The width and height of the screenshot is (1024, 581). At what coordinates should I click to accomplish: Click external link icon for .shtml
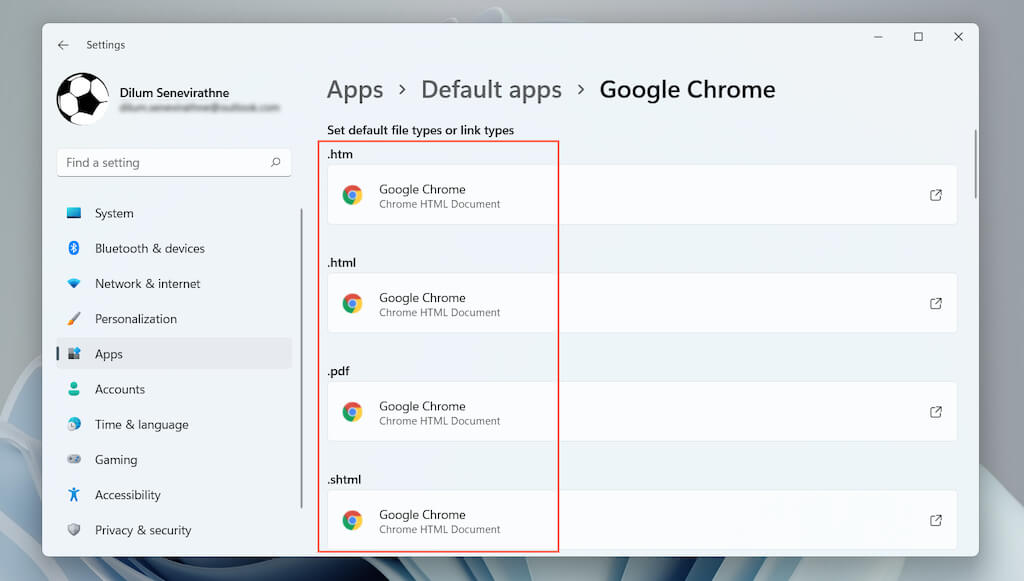click(x=936, y=520)
